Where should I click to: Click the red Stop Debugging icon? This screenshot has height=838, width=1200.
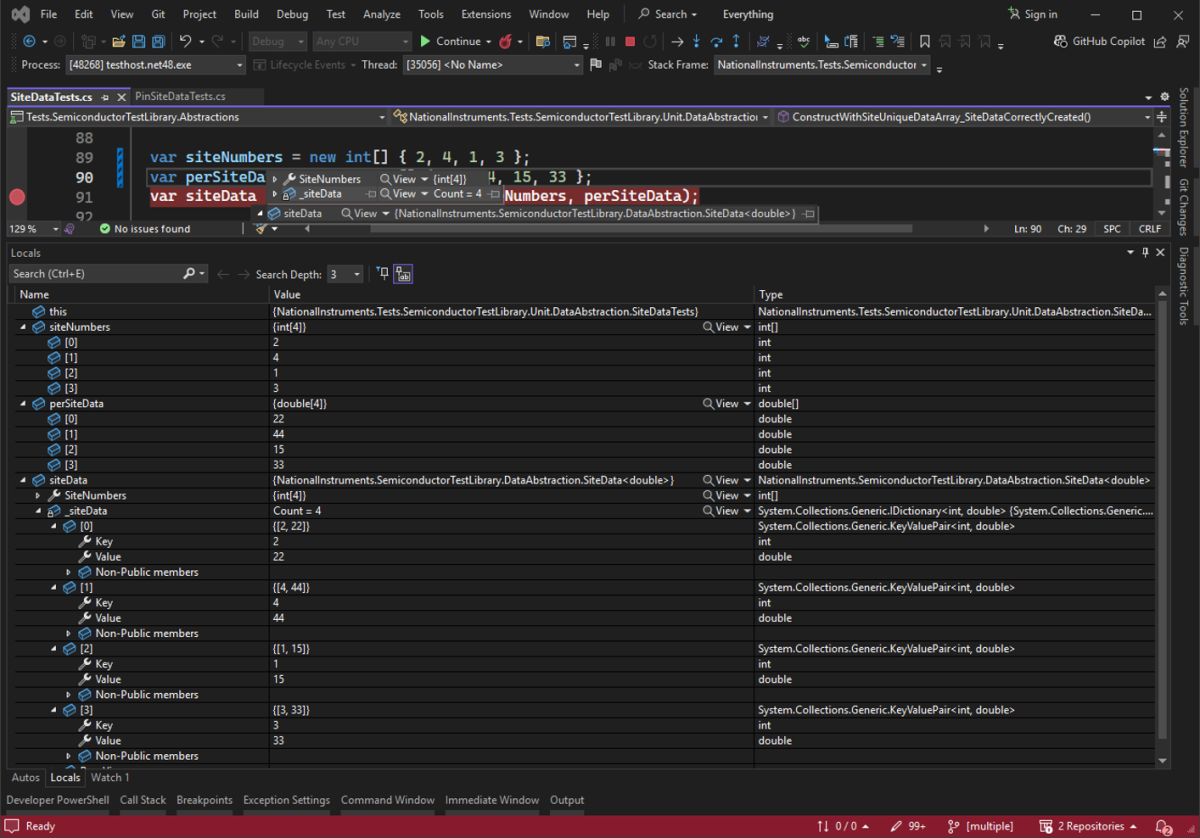click(x=630, y=41)
